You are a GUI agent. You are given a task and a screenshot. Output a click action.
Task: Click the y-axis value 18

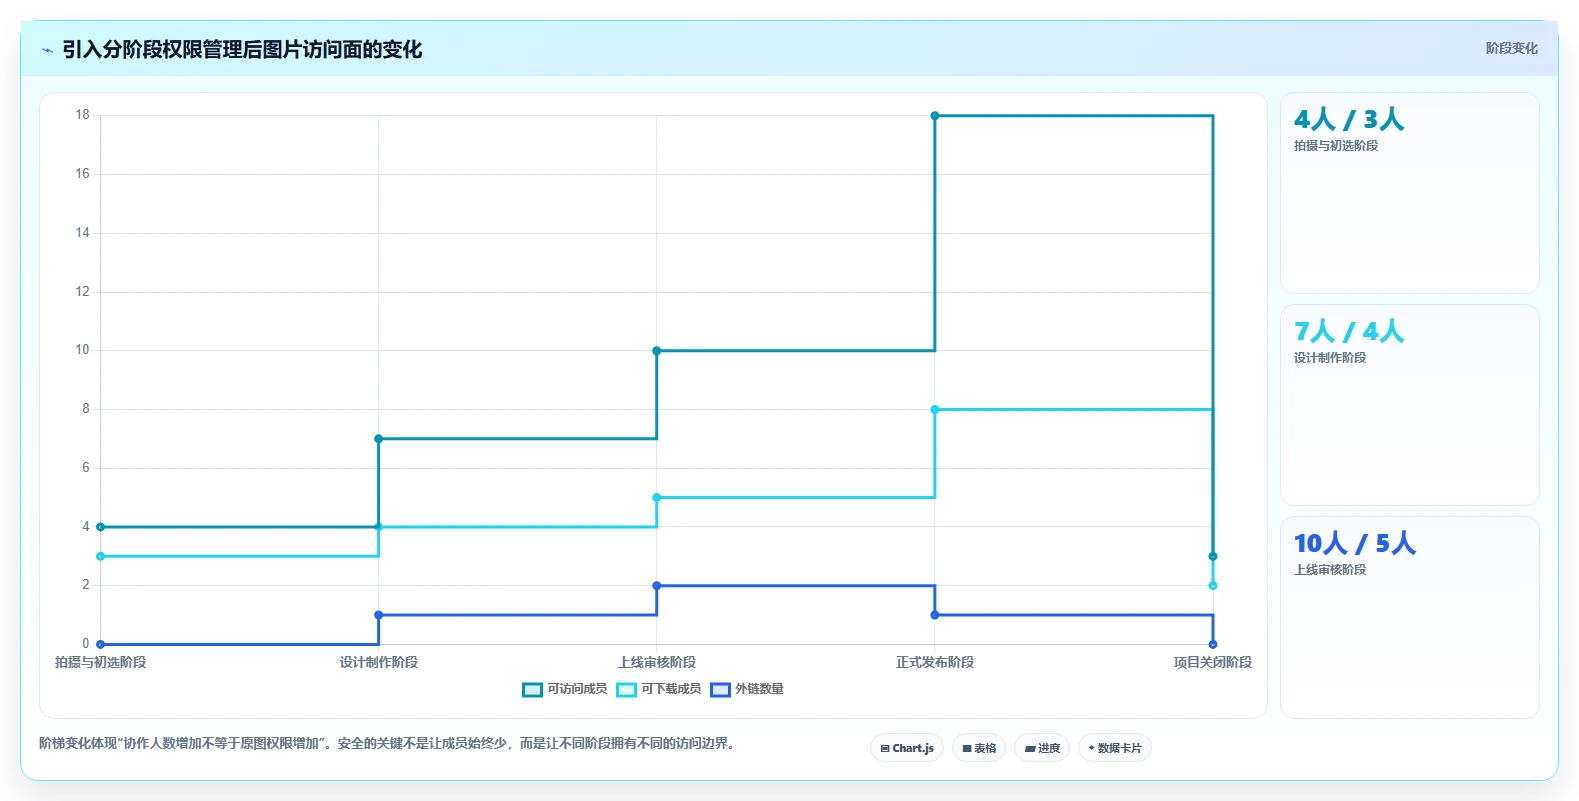tap(82, 115)
